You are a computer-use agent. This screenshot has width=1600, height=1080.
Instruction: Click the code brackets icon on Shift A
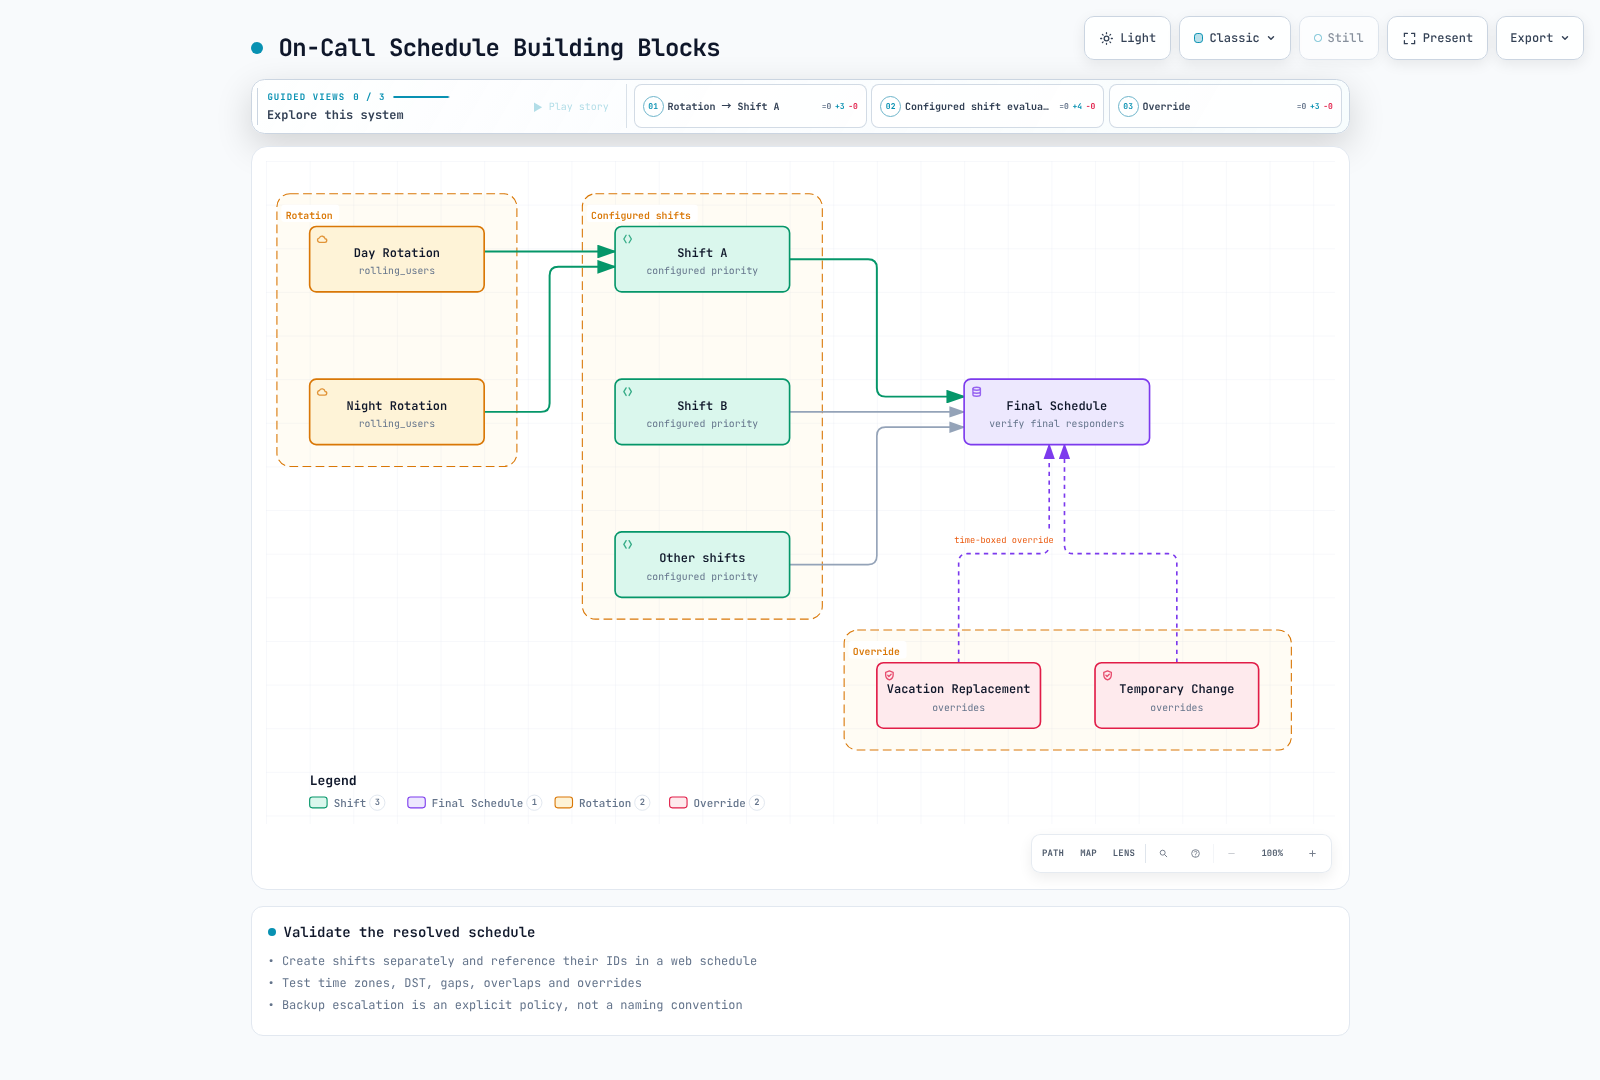click(x=628, y=240)
